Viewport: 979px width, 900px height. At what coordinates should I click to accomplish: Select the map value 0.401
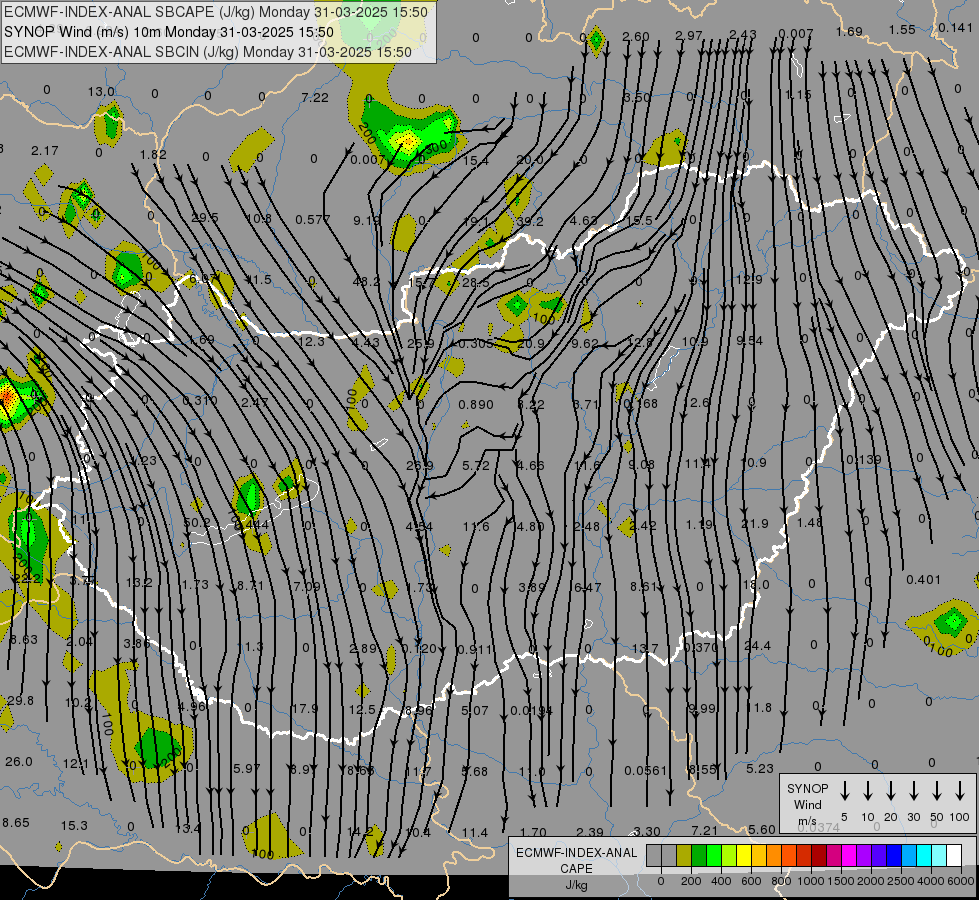[x=923, y=580]
